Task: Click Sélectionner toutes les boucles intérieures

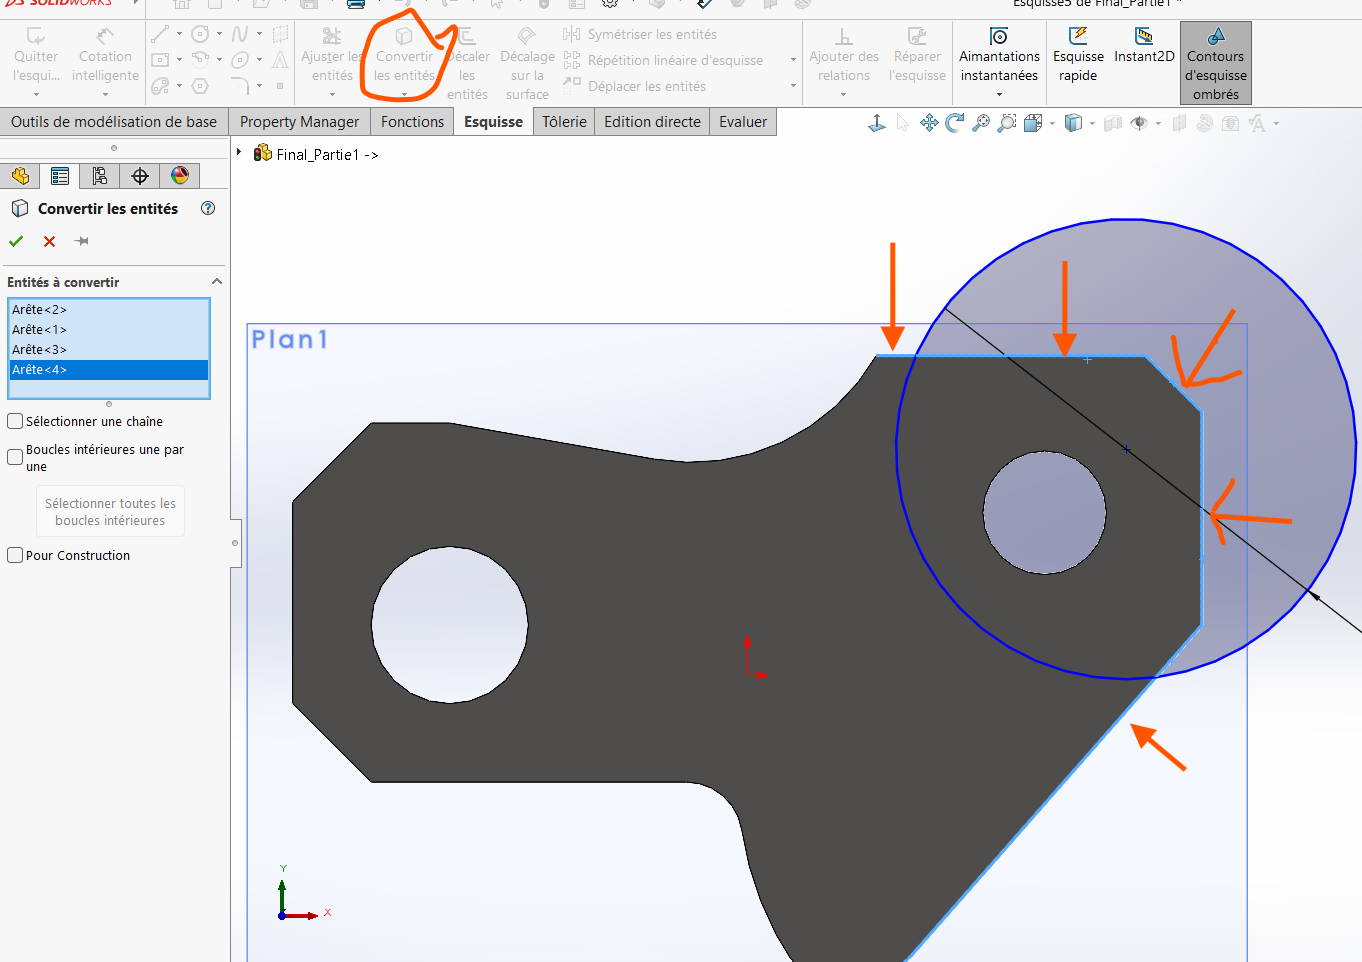Action: (x=110, y=512)
